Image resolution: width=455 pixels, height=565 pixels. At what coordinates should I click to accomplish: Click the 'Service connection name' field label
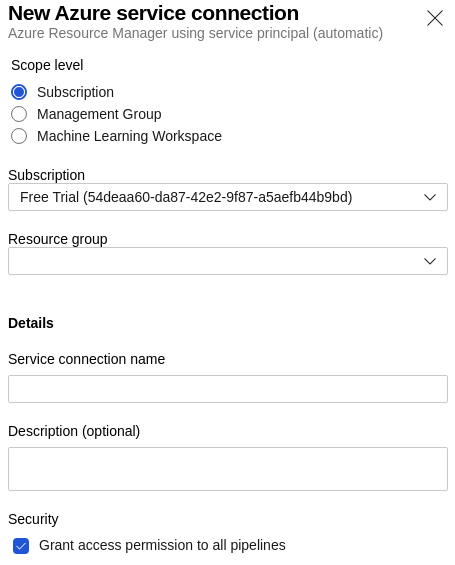click(86, 359)
